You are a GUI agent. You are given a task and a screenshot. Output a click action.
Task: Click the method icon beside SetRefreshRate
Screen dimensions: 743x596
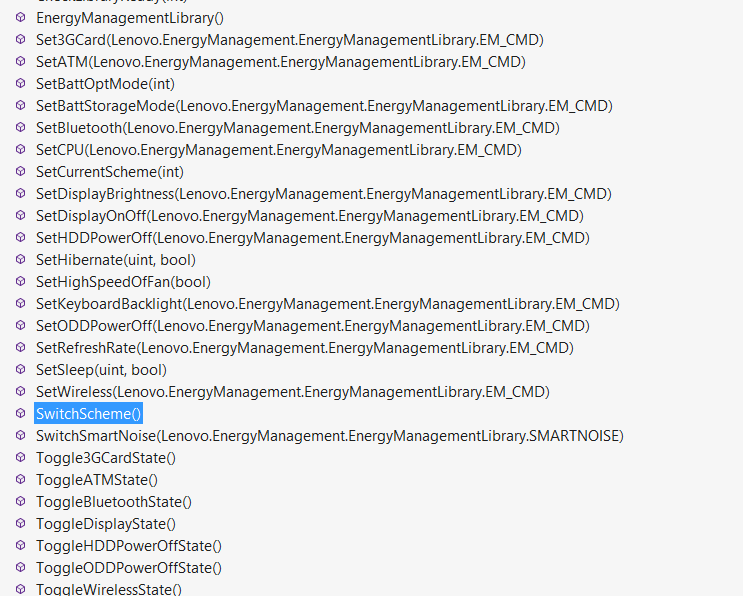pos(20,348)
